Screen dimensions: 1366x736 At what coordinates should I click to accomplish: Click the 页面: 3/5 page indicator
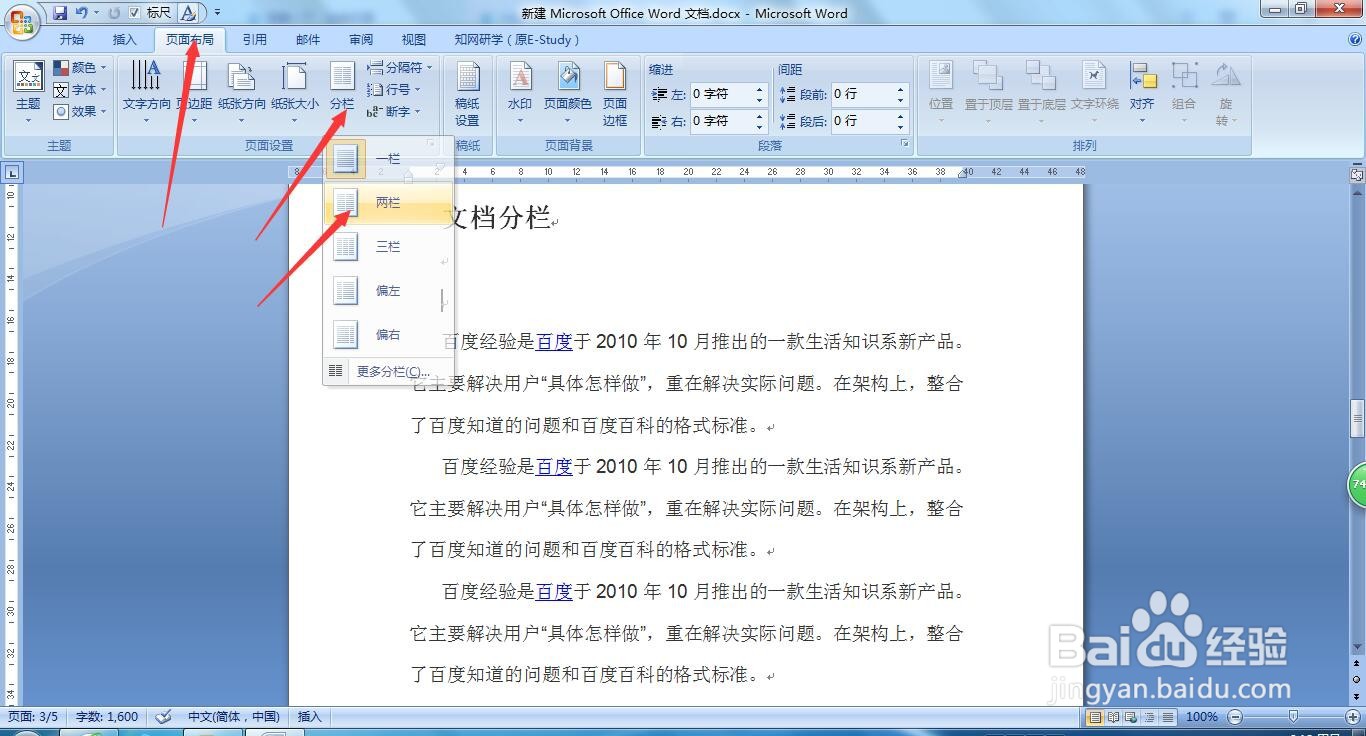[34, 716]
